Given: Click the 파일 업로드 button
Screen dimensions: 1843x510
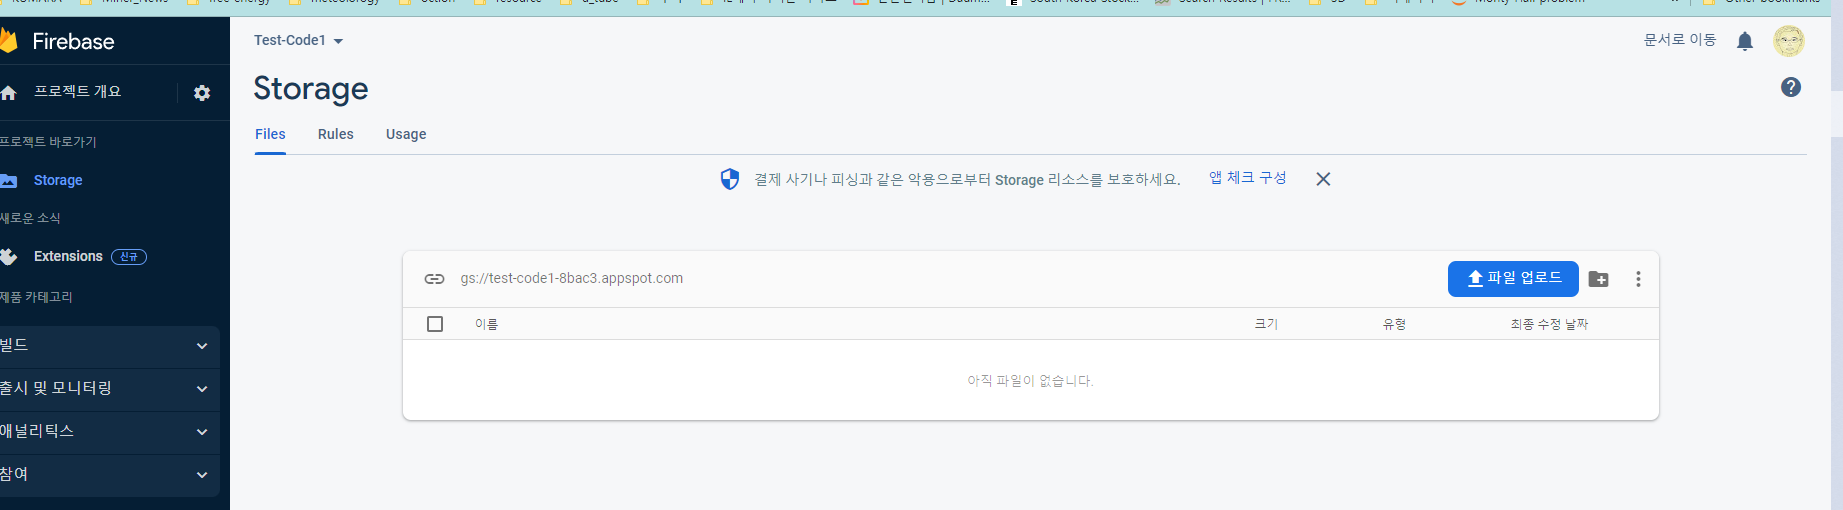Looking at the screenshot, I should click(x=1513, y=279).
